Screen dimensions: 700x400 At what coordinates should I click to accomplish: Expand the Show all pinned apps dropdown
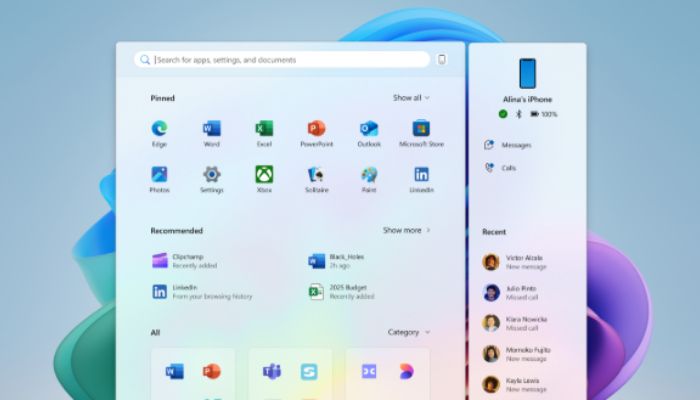click(x=411, y=98)
